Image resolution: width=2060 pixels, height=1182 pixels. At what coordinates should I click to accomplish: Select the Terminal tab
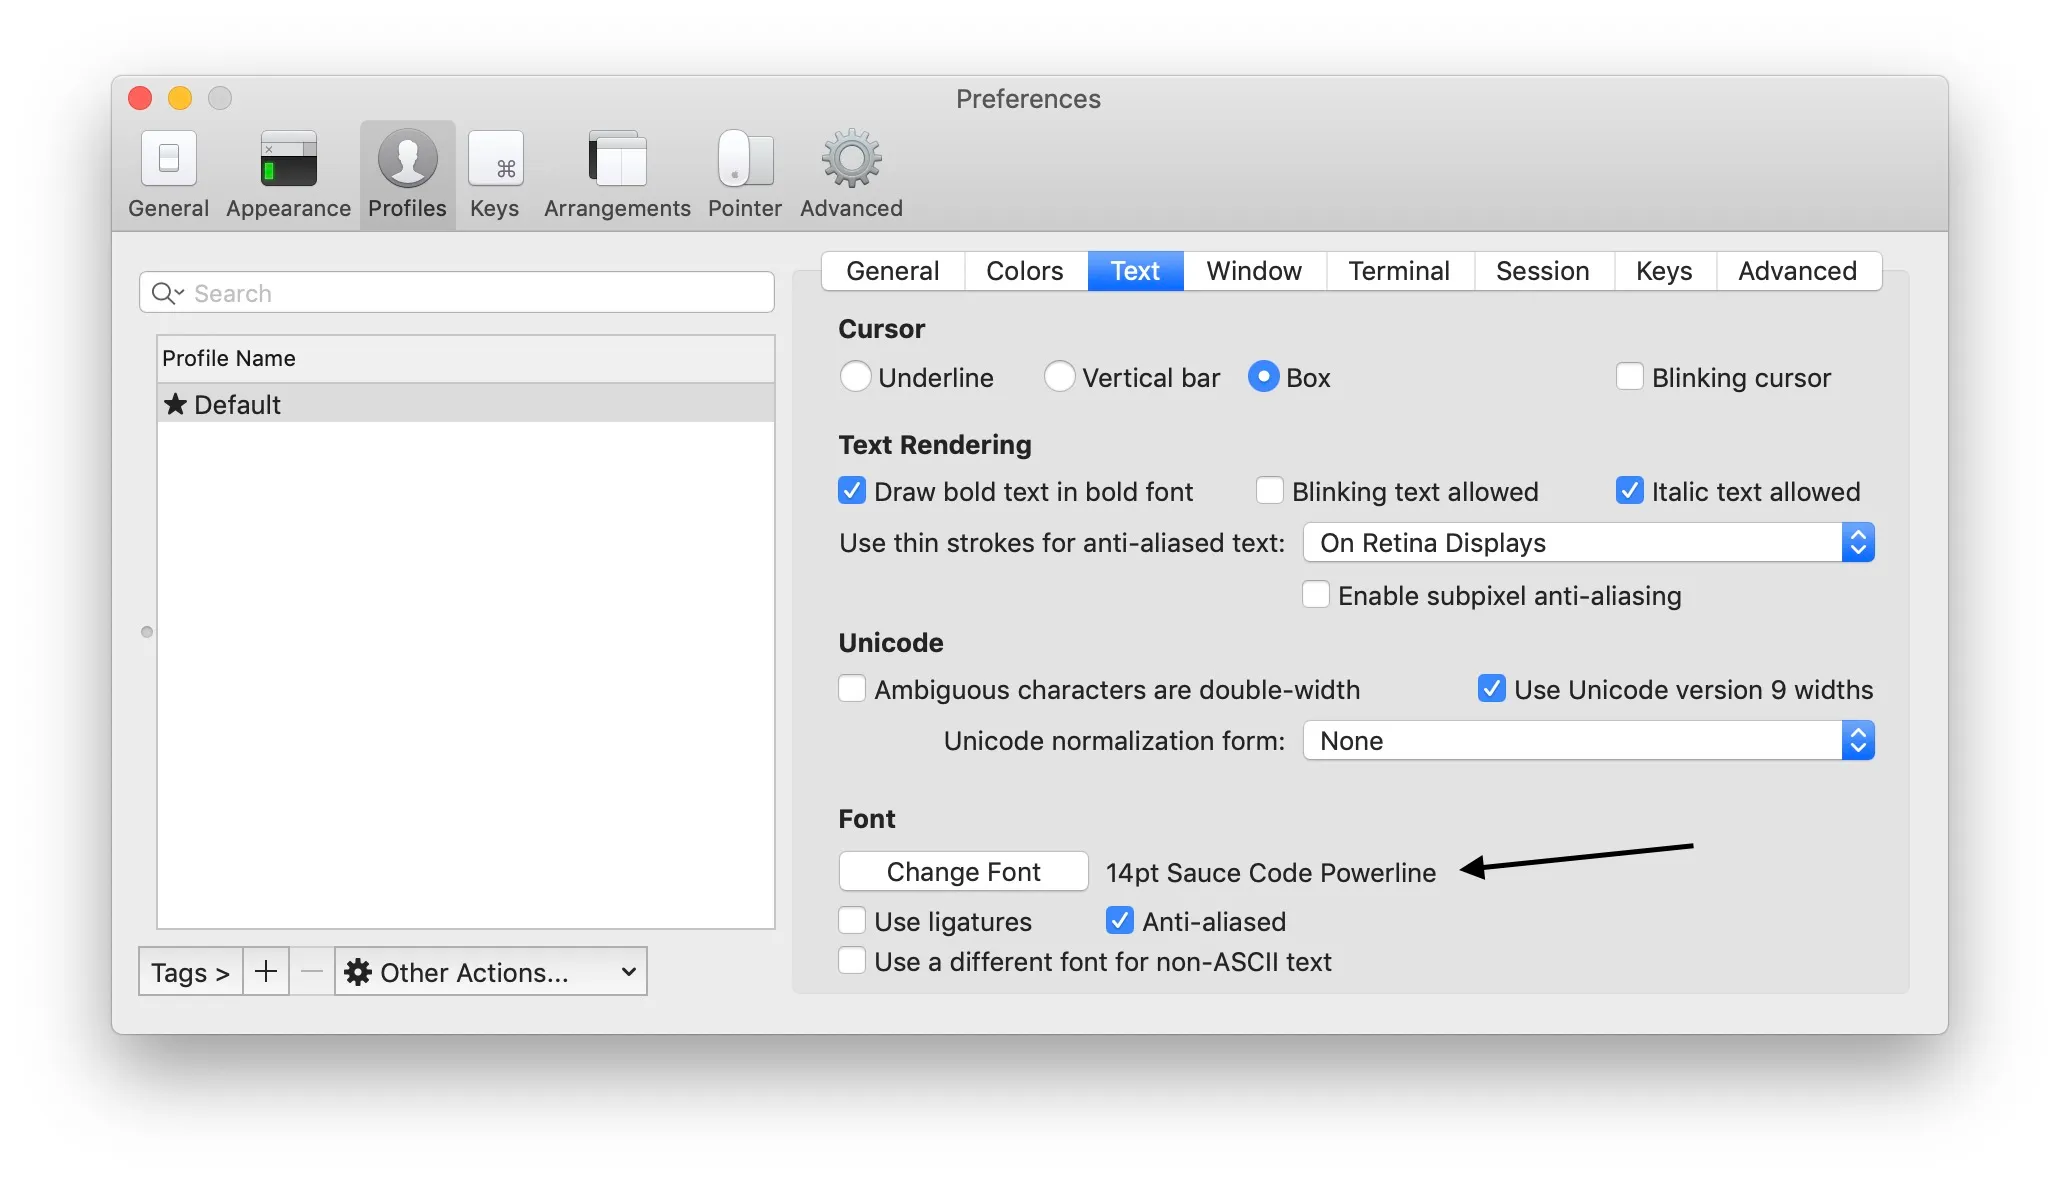point(1399,270)
